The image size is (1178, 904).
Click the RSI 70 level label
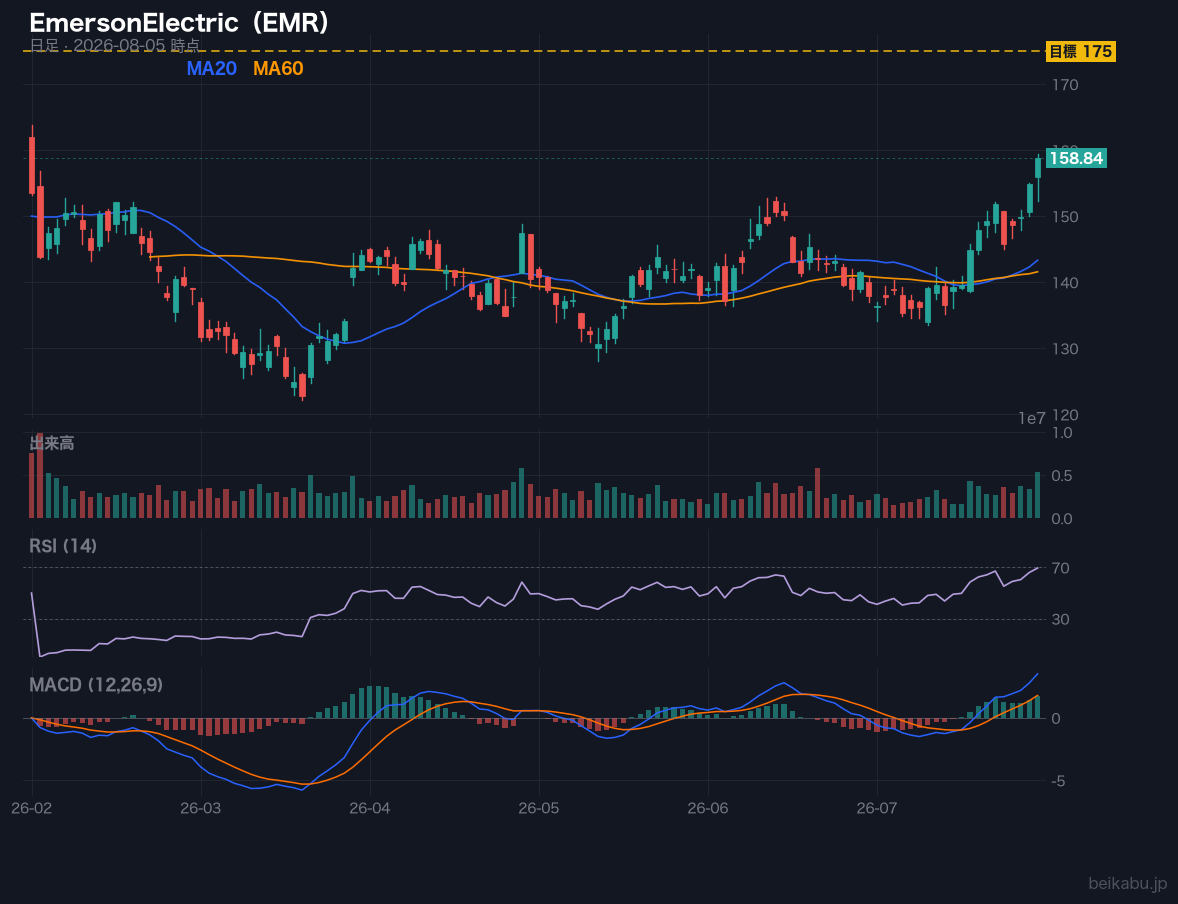pyautogui.click(x=1061, y=568)
